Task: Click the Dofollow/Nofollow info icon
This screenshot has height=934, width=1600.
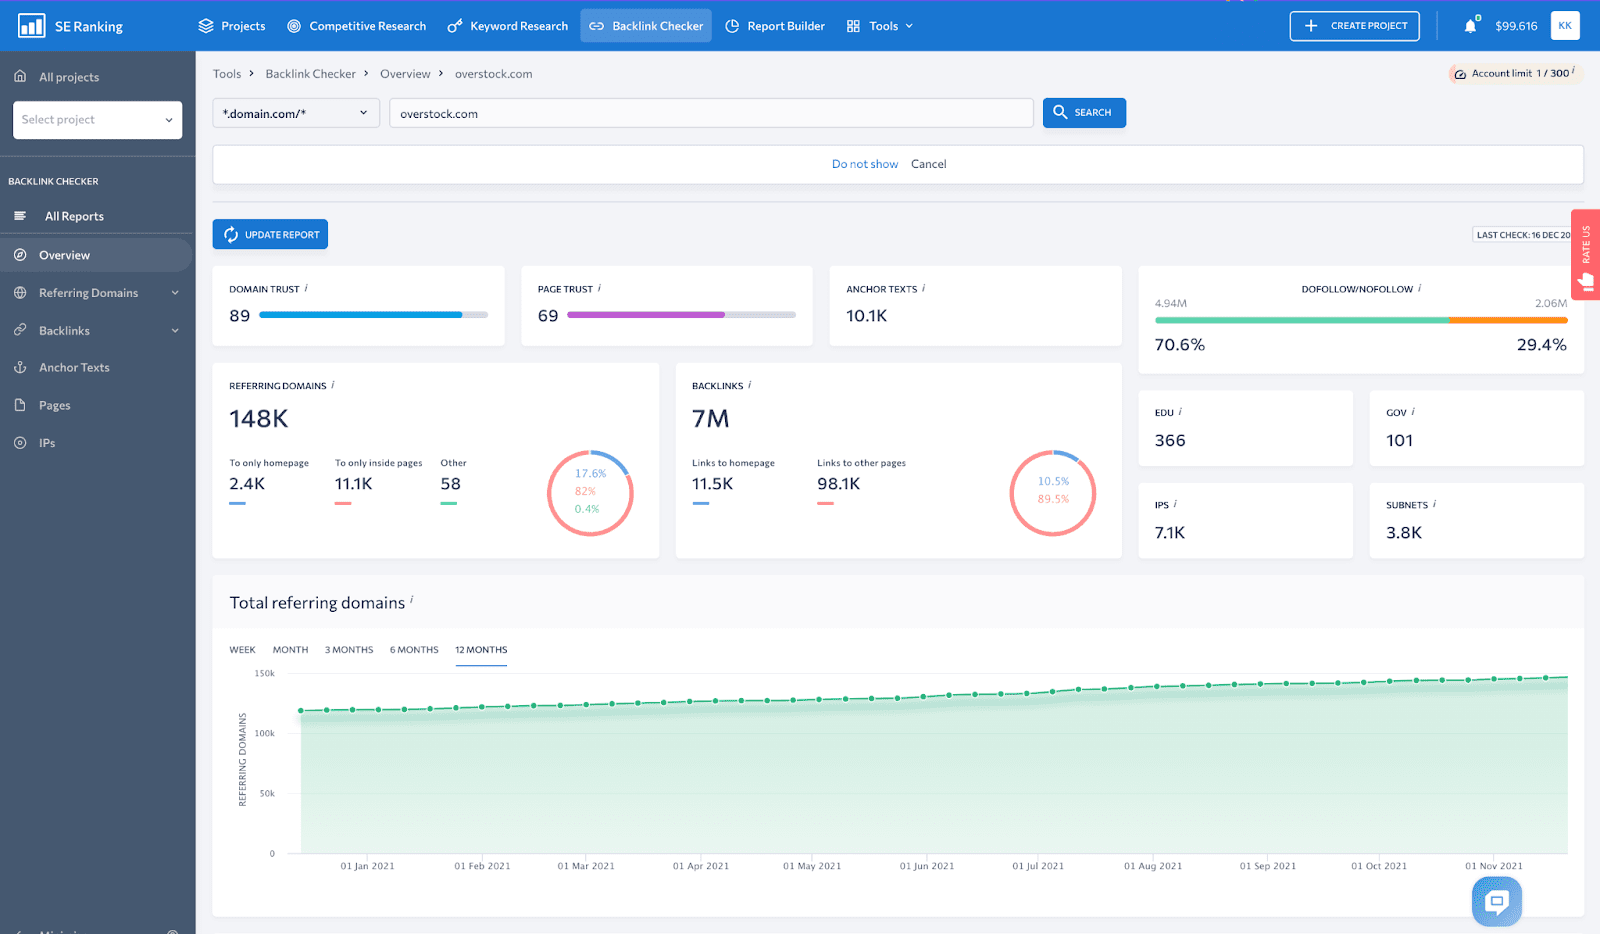Action: tap(1419, 288)
